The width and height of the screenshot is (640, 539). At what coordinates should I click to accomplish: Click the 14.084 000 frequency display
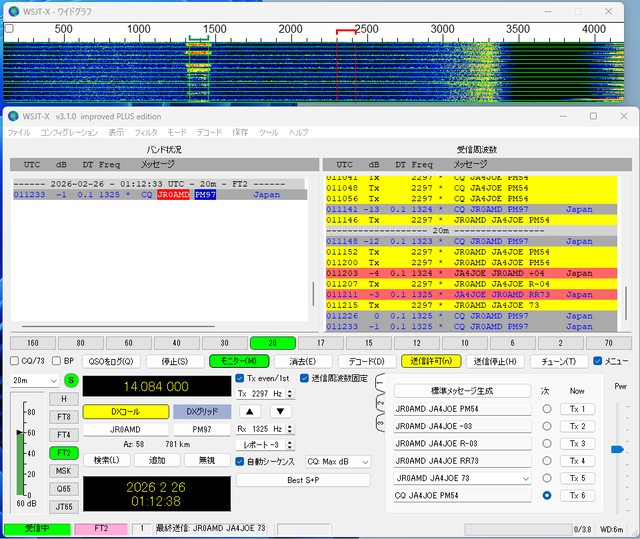157,386
